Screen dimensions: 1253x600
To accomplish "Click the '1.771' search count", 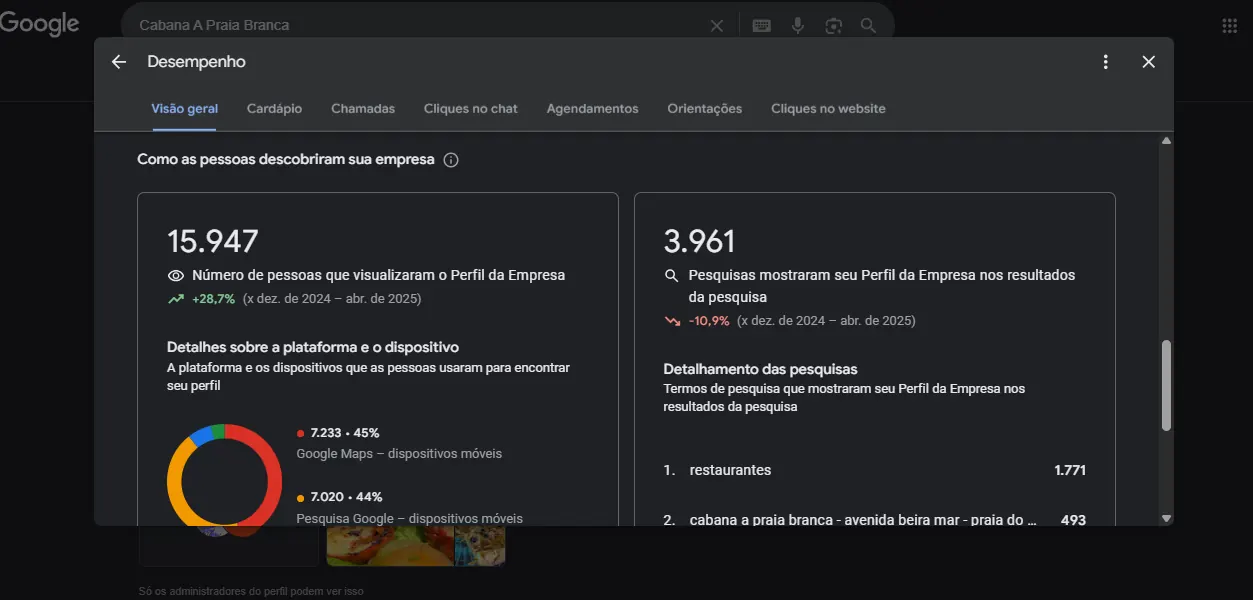I will [x=1070, y=470].
